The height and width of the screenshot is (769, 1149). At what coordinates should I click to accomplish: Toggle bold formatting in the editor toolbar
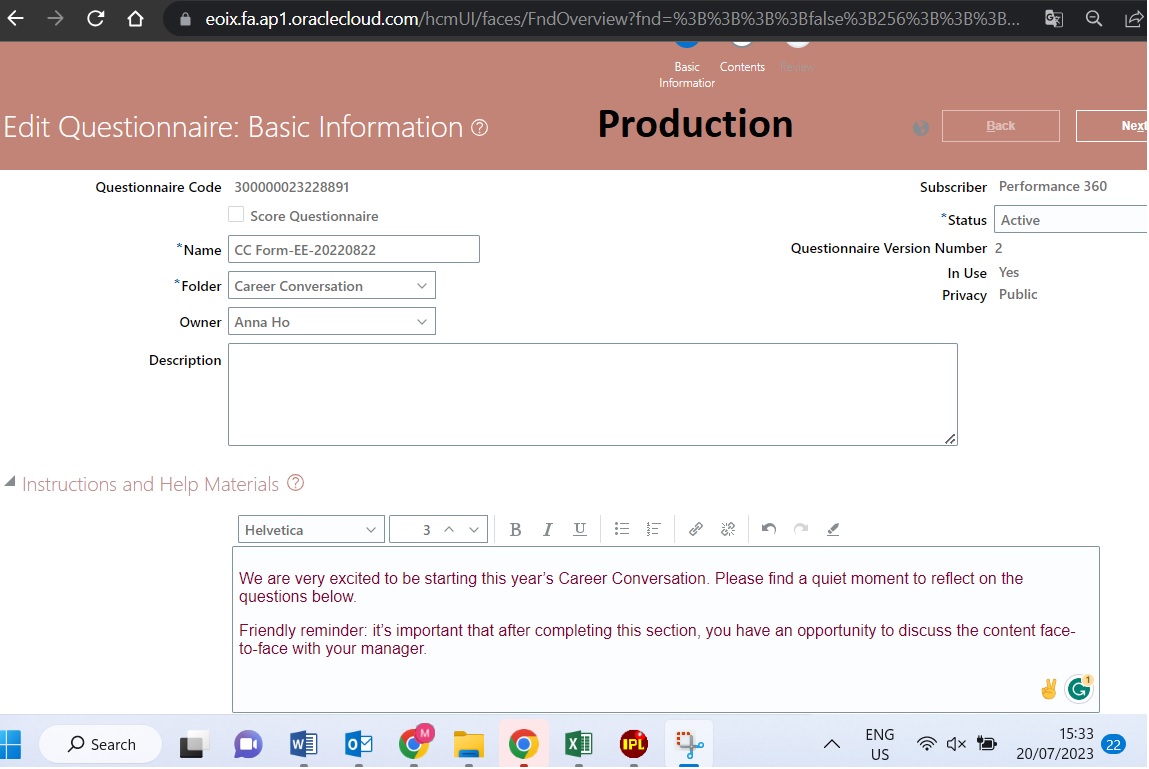tap(515, 529)
